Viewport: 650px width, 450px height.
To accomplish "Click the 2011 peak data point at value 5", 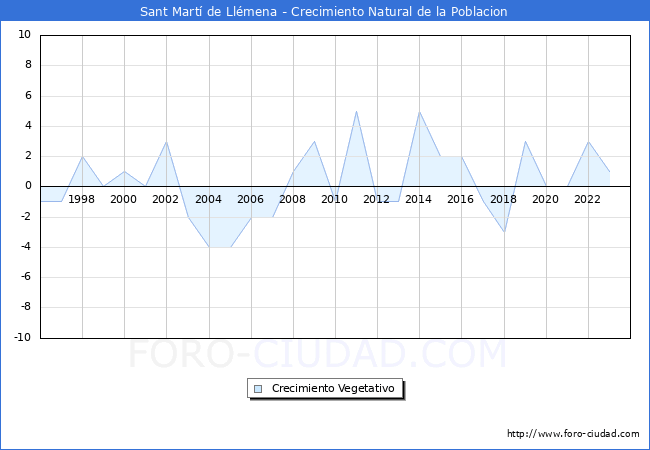I will click(x=357, y=111).
